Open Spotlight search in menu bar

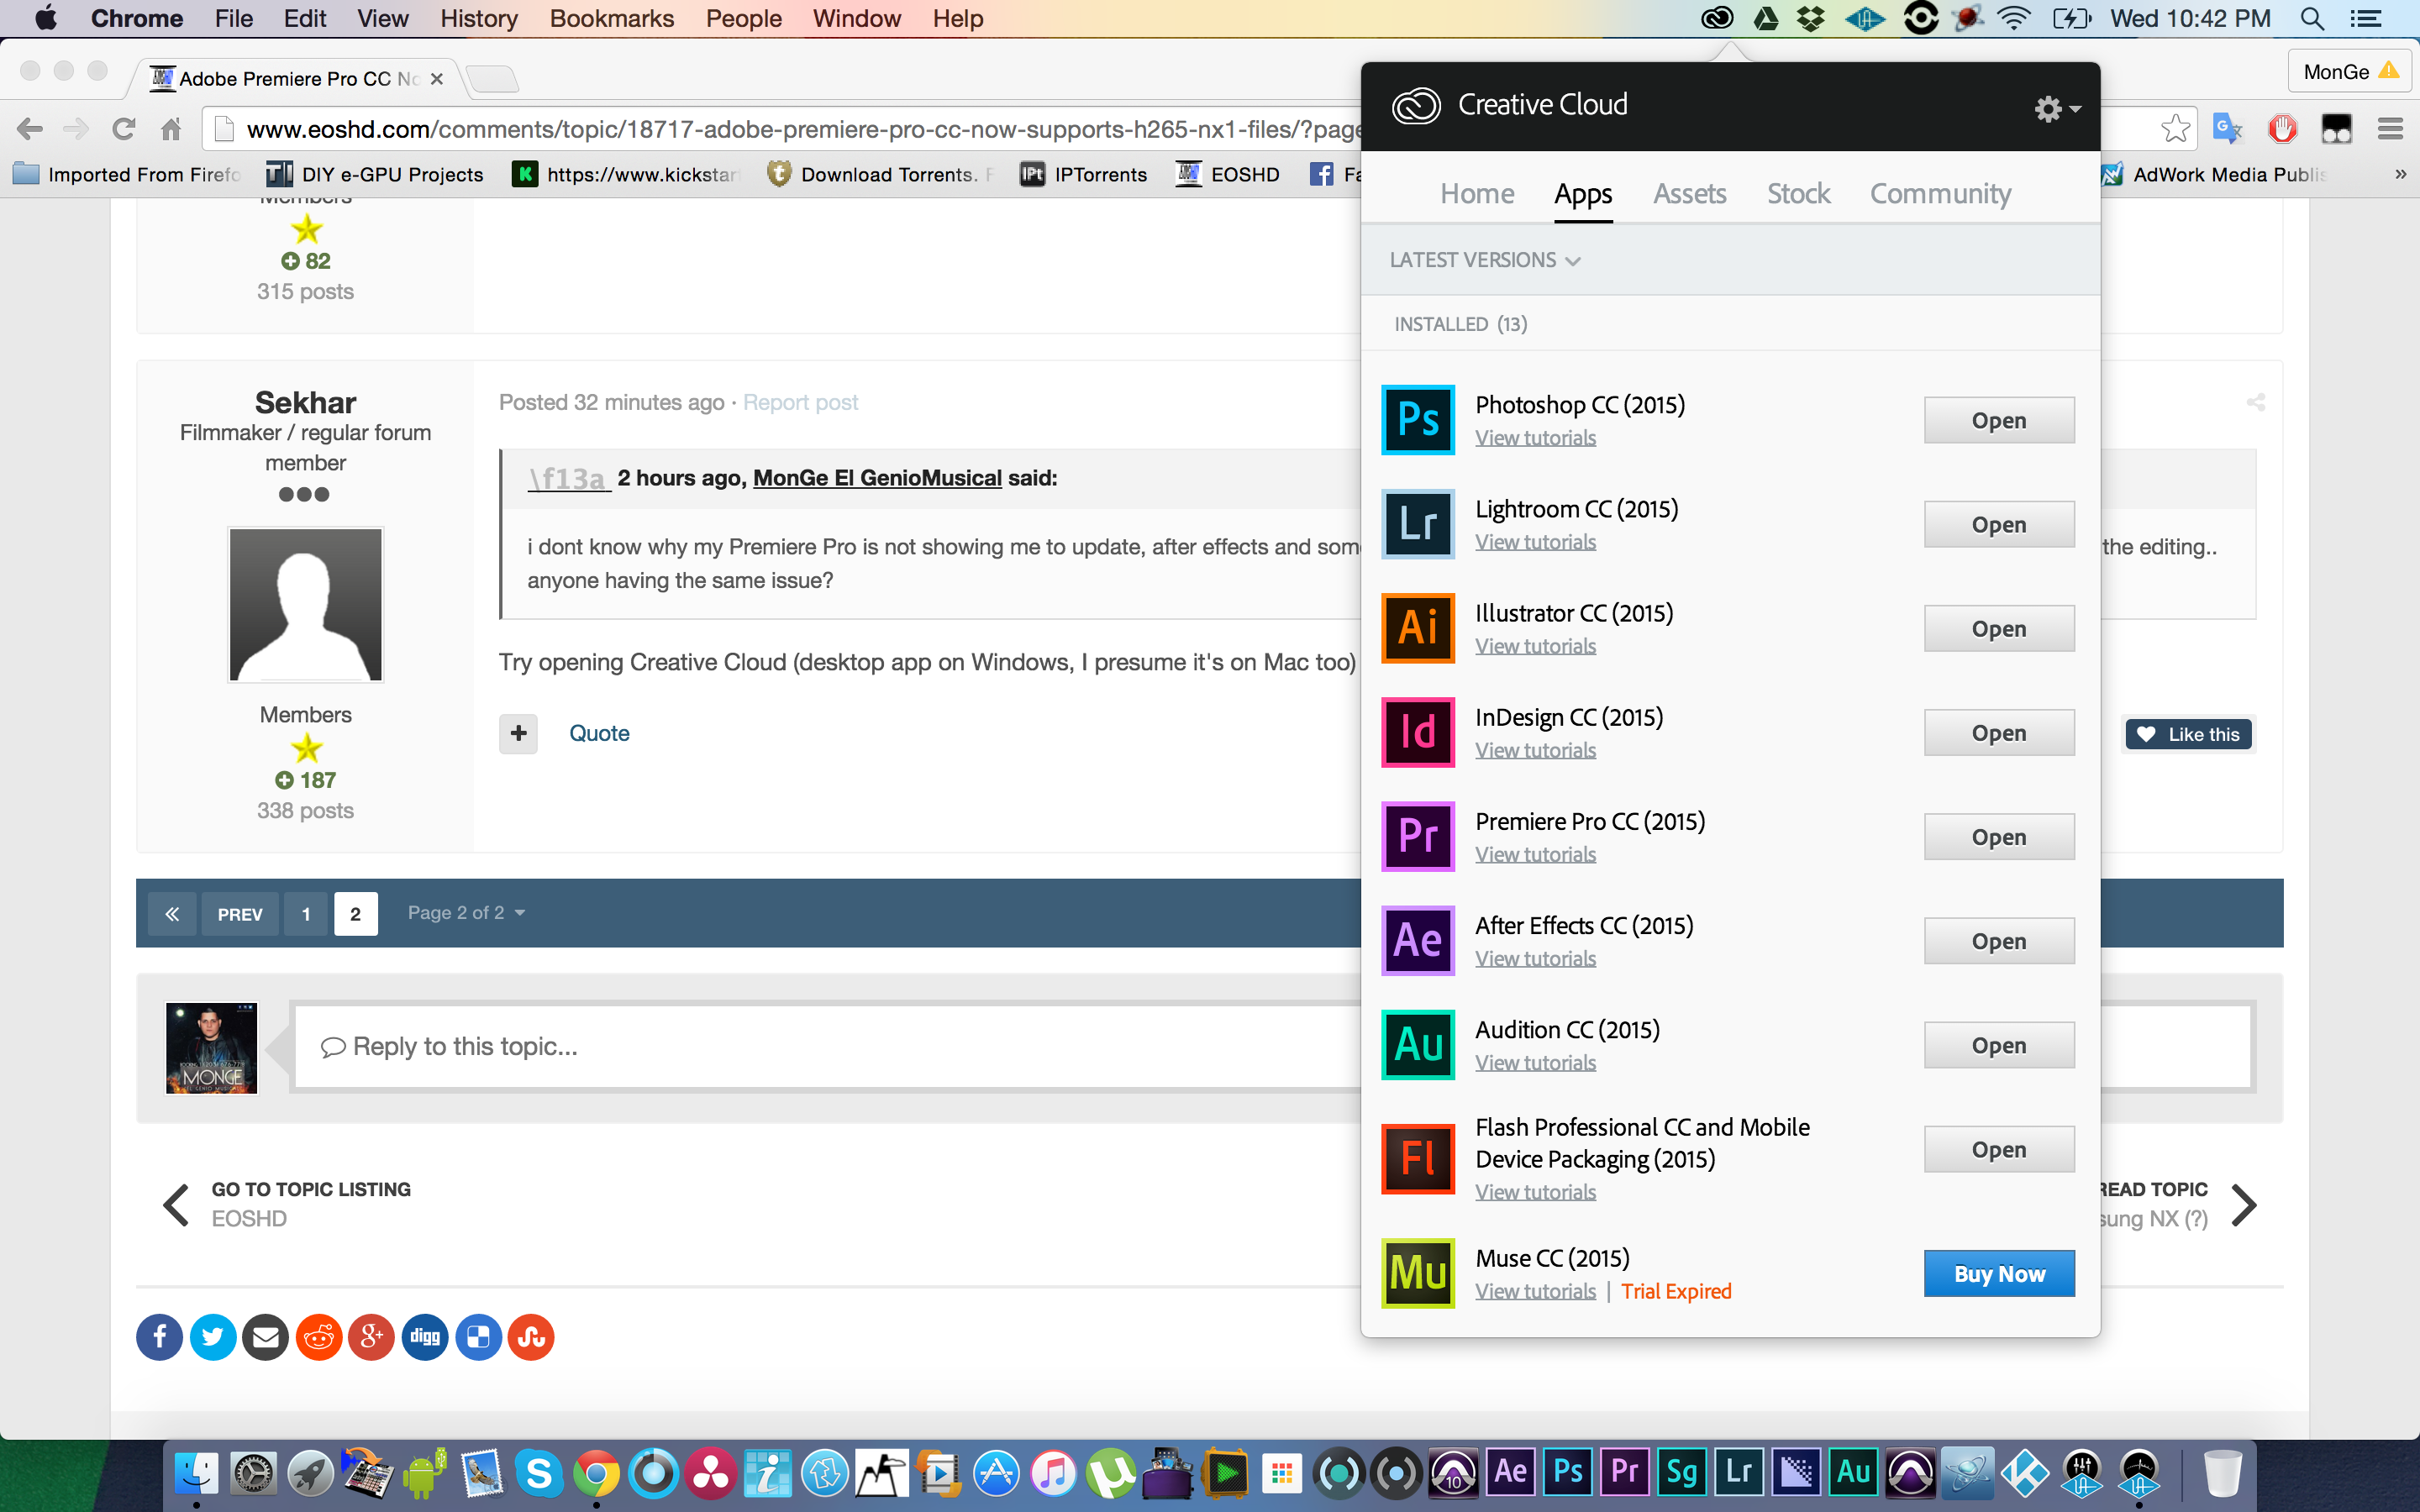[x=2312, y=18]
